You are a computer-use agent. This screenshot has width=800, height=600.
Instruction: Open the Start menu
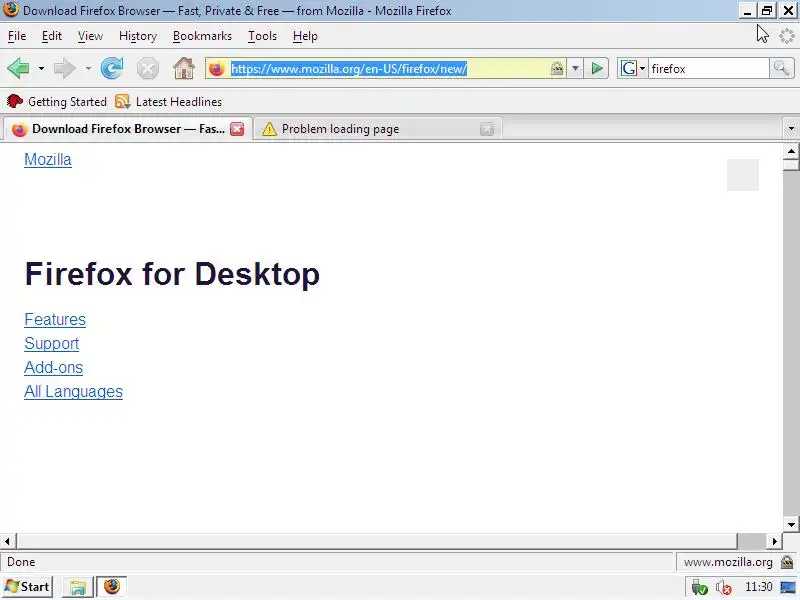(27, 587)
